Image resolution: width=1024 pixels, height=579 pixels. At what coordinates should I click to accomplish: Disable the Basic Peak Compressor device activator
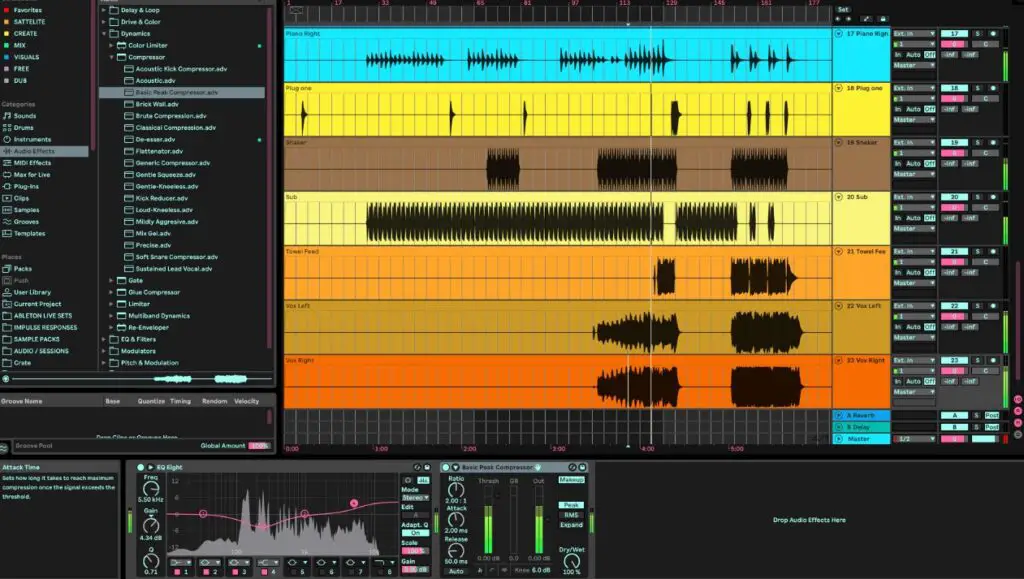[445, 467]
